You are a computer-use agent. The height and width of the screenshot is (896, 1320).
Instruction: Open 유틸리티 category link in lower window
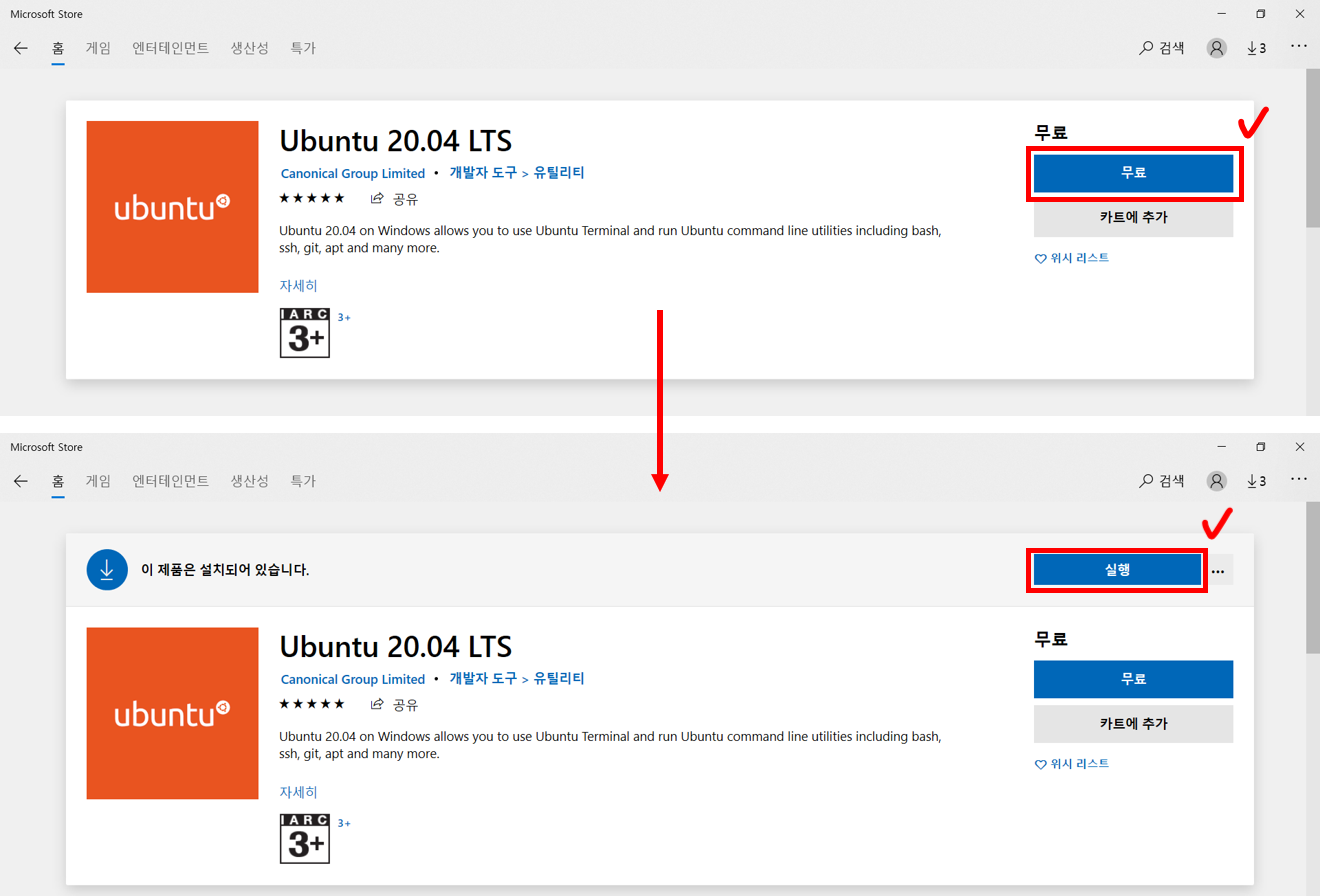(559, 679)
